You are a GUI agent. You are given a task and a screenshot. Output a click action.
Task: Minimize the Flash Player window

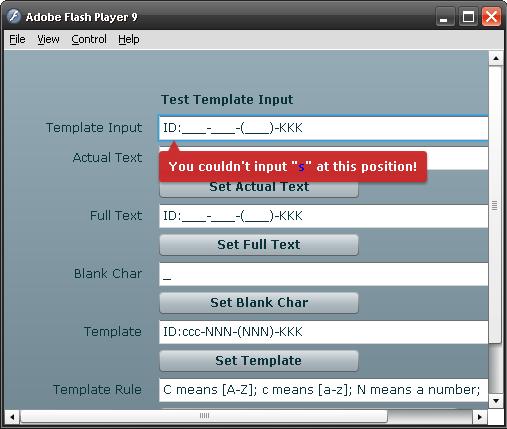coord(444,17)
